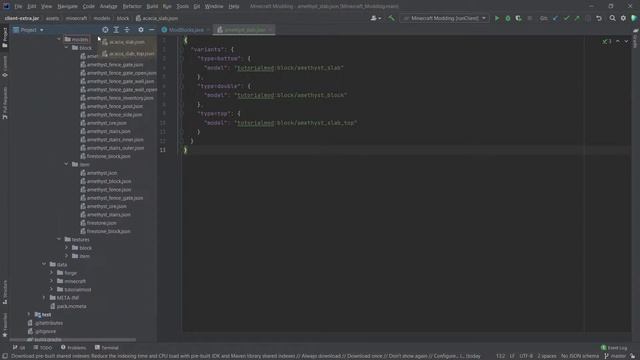Open the Project view selector dropdown
This screenshot has height=360, width=640.
pyautogui.click(x=28, y=30)
